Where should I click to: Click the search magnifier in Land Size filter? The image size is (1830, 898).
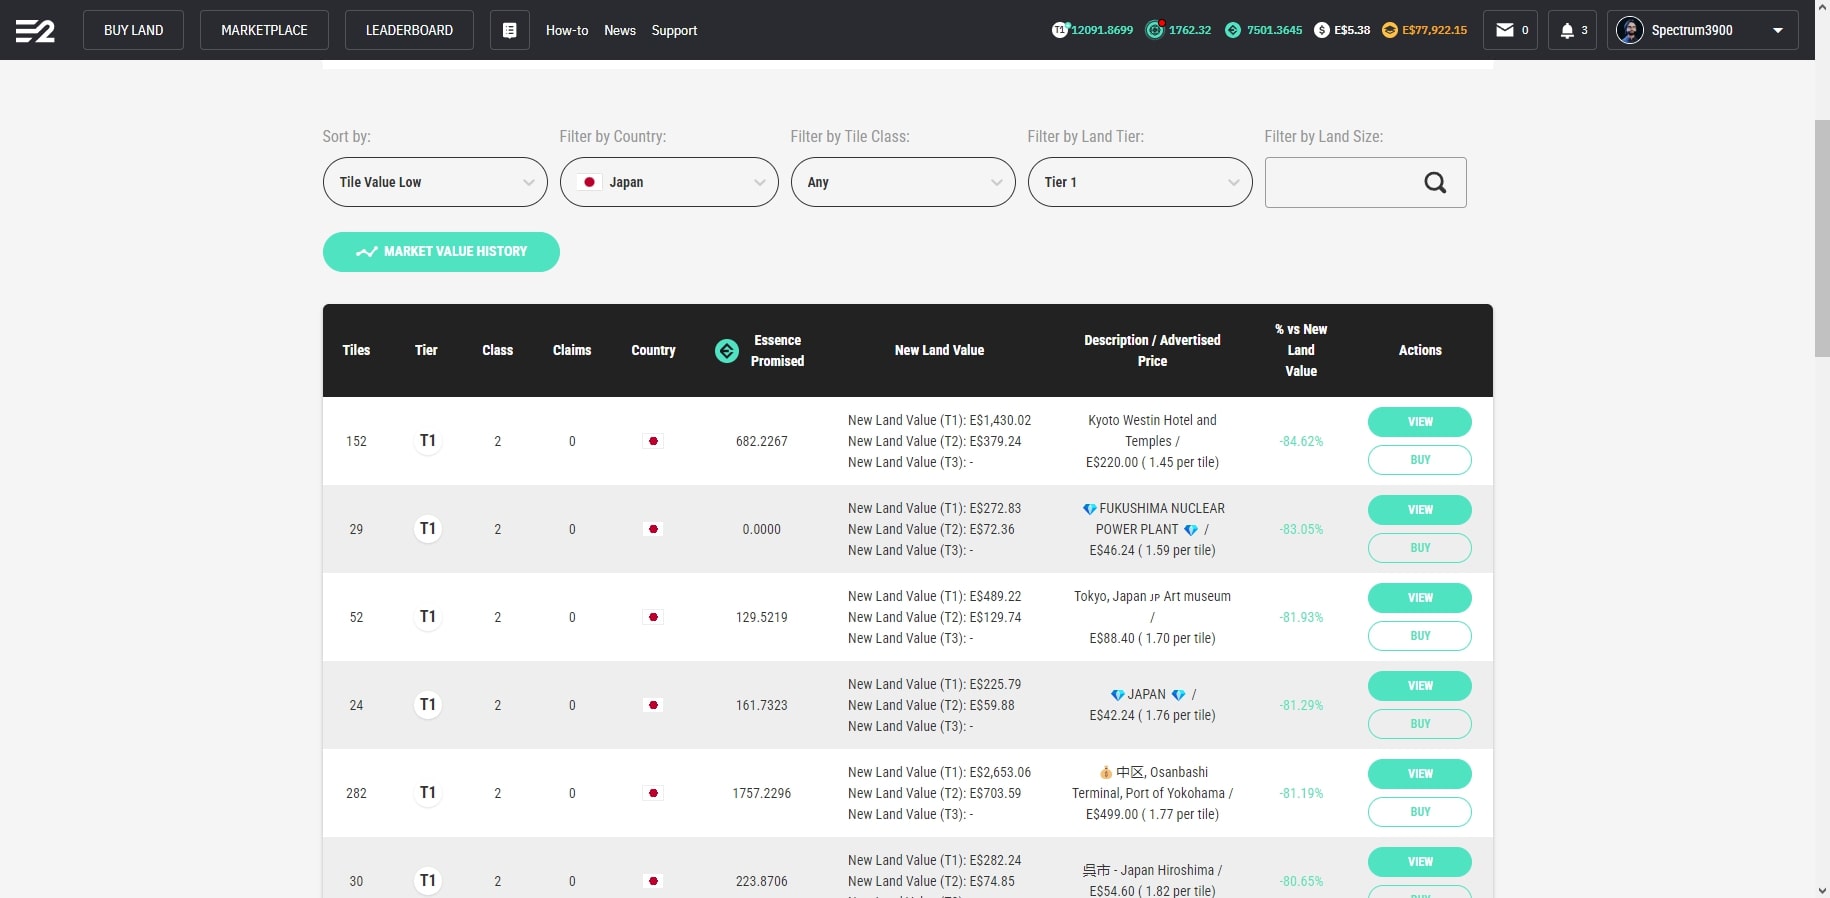(x=1435, y=182)
